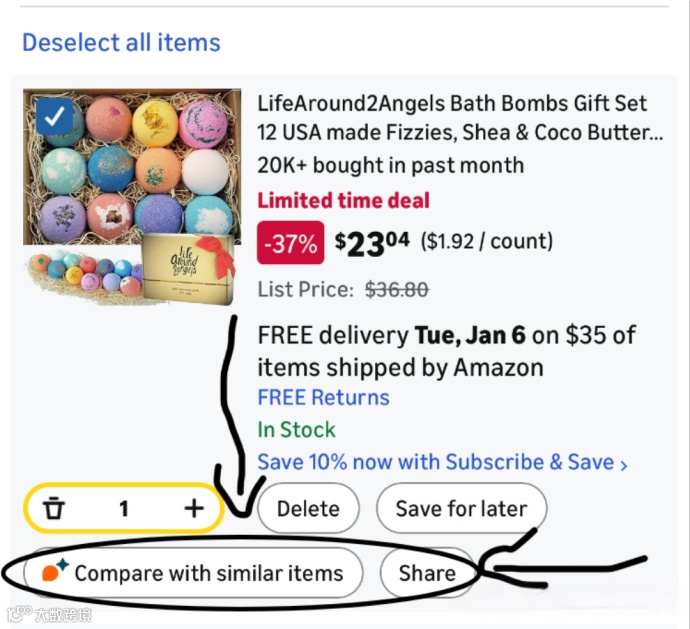Viewport: 690px width, 629px height.
Task: Uncheck the bath bombs item checkbox
Action: pyautogui.click(x=54, y=119)
